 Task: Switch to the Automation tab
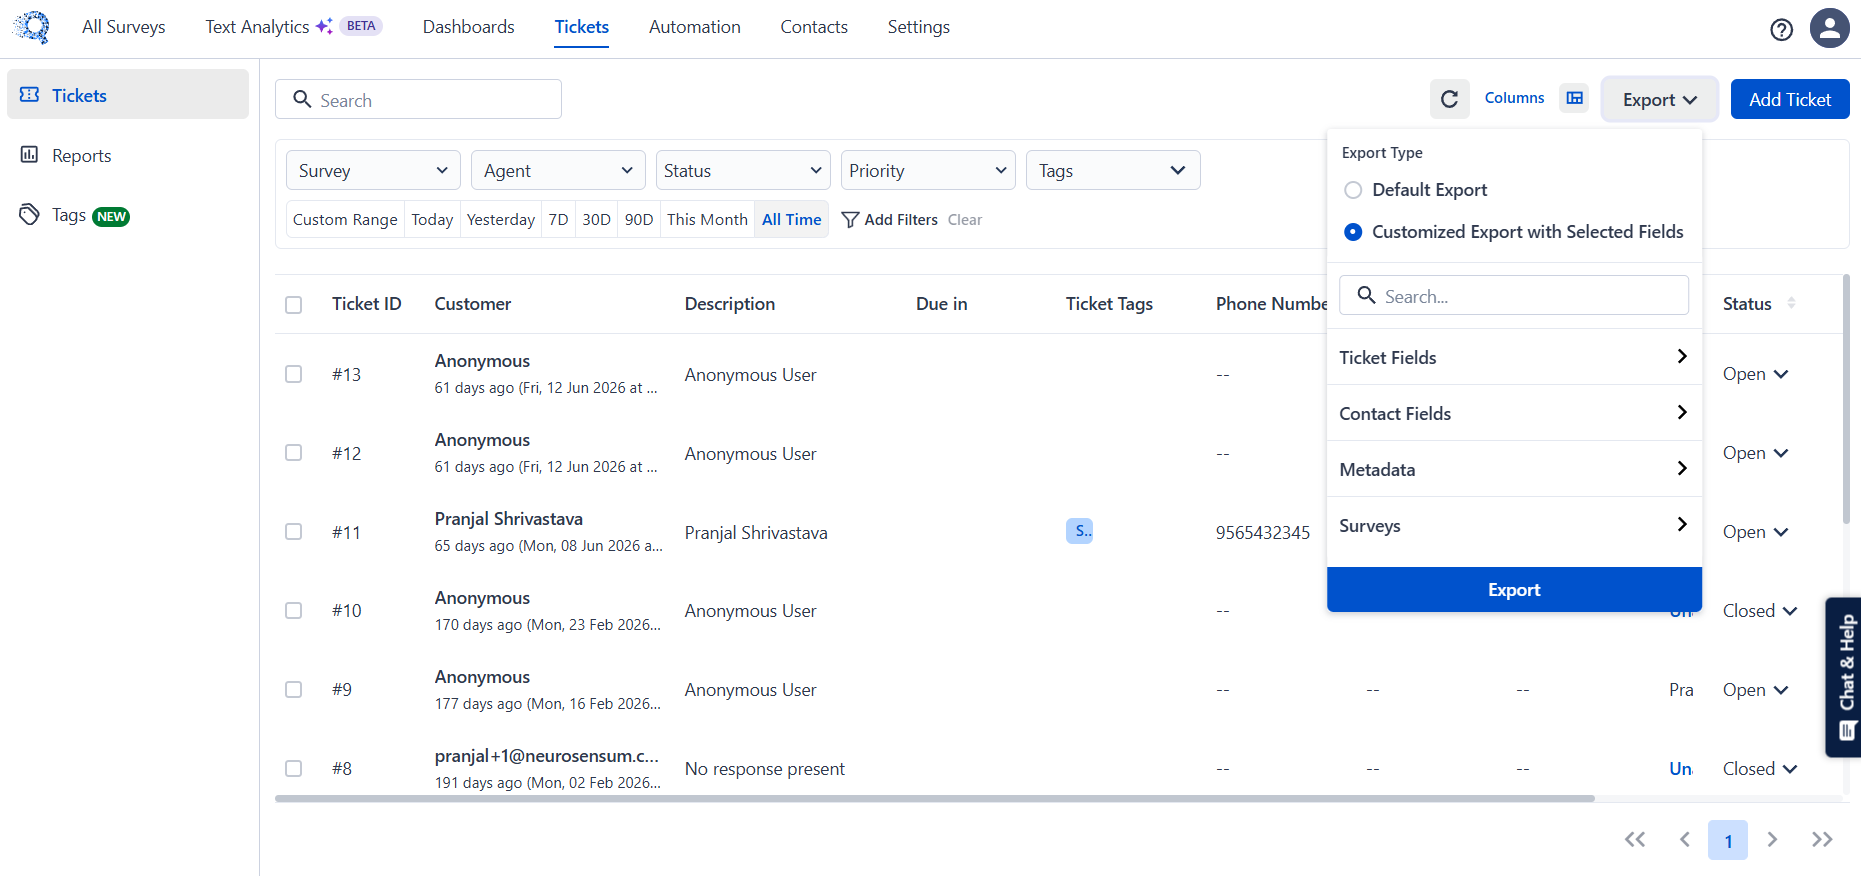coord(695,27)
